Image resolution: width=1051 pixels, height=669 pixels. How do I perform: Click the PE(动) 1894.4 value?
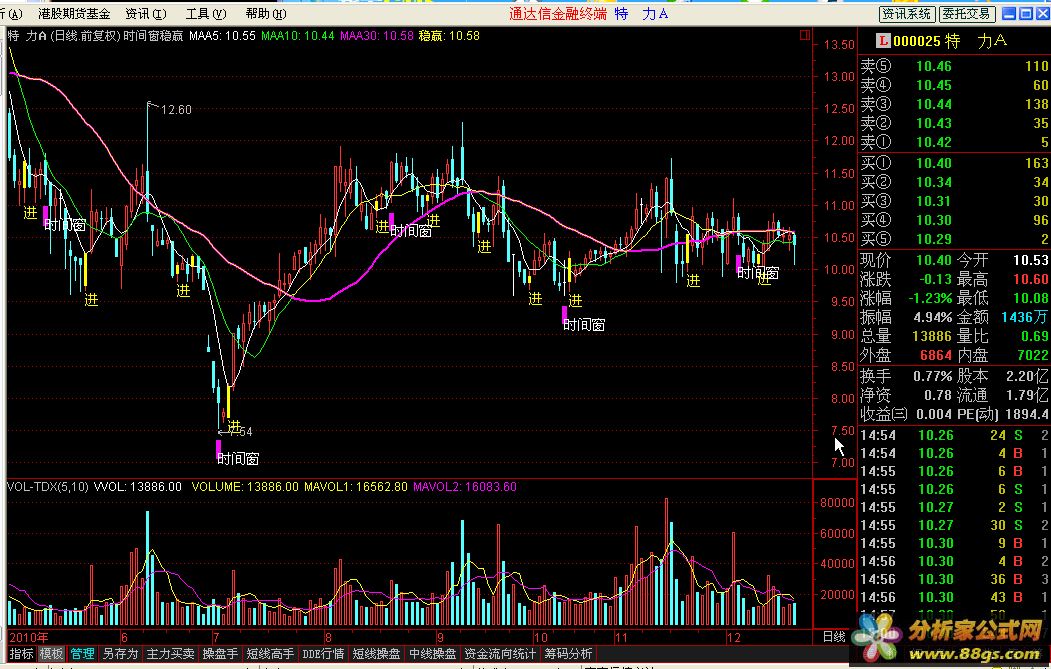tap(1026, 414)
